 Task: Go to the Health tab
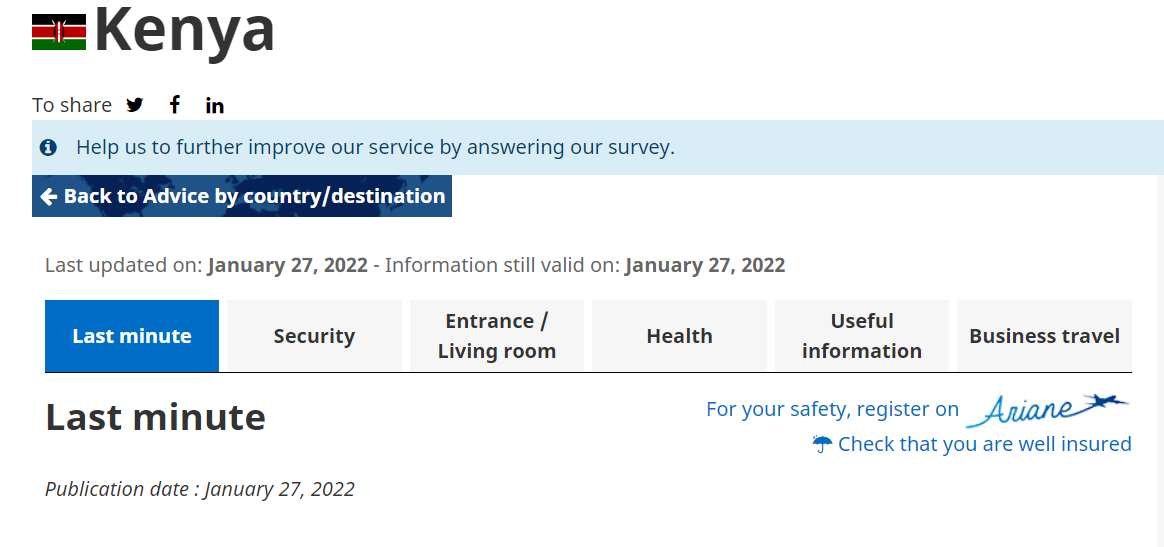[679, 336]
